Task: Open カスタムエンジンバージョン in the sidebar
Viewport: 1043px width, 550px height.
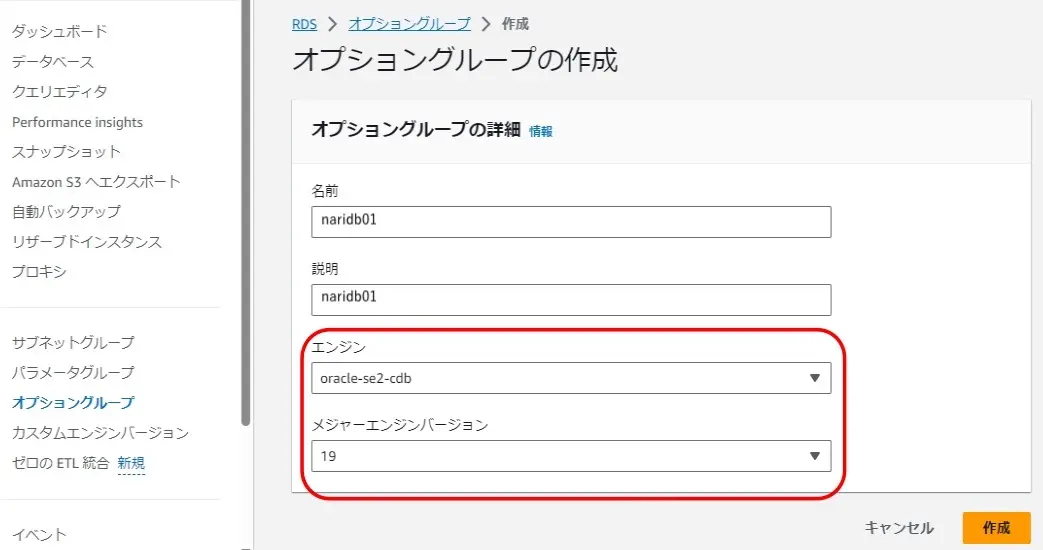Action: [100, 433]
